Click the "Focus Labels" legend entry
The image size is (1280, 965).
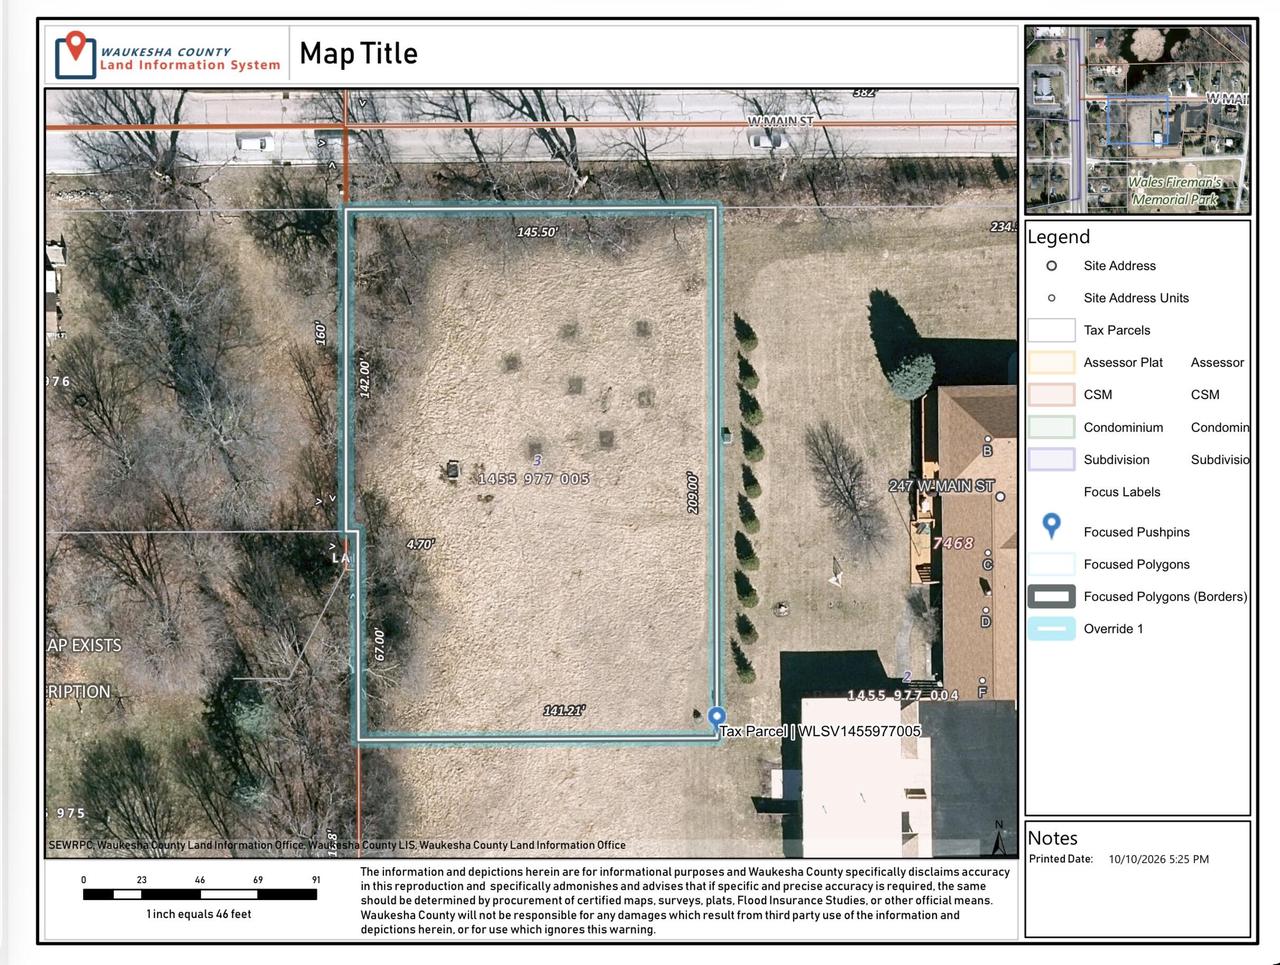coord(1122,492)
